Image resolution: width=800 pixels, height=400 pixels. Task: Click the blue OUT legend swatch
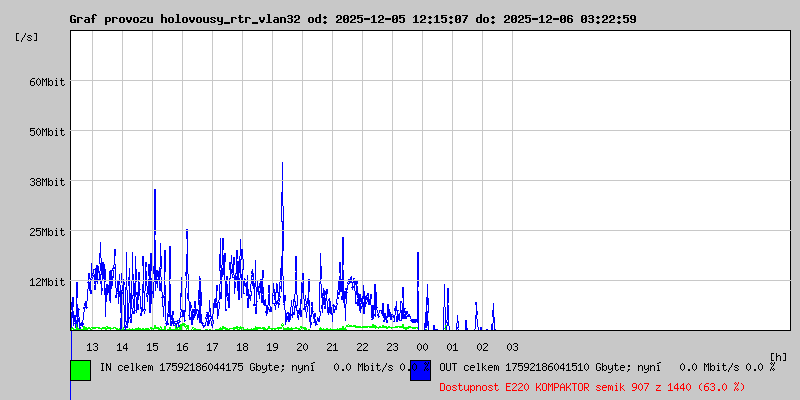(x=420, y=369)
